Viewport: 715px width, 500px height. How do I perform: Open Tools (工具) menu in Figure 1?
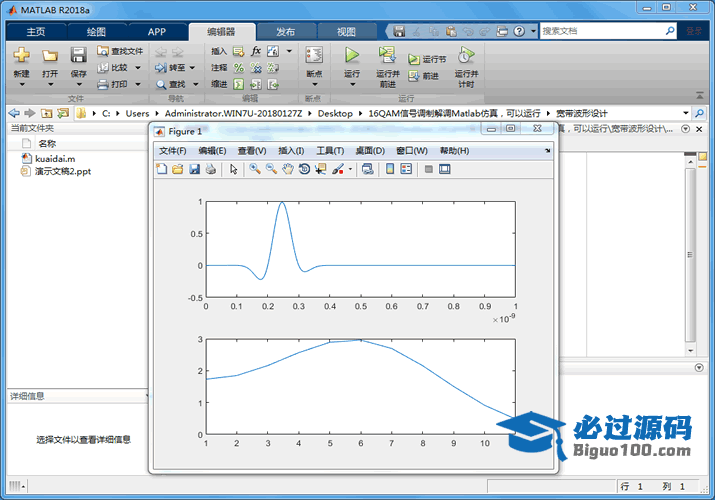[330, 151]
